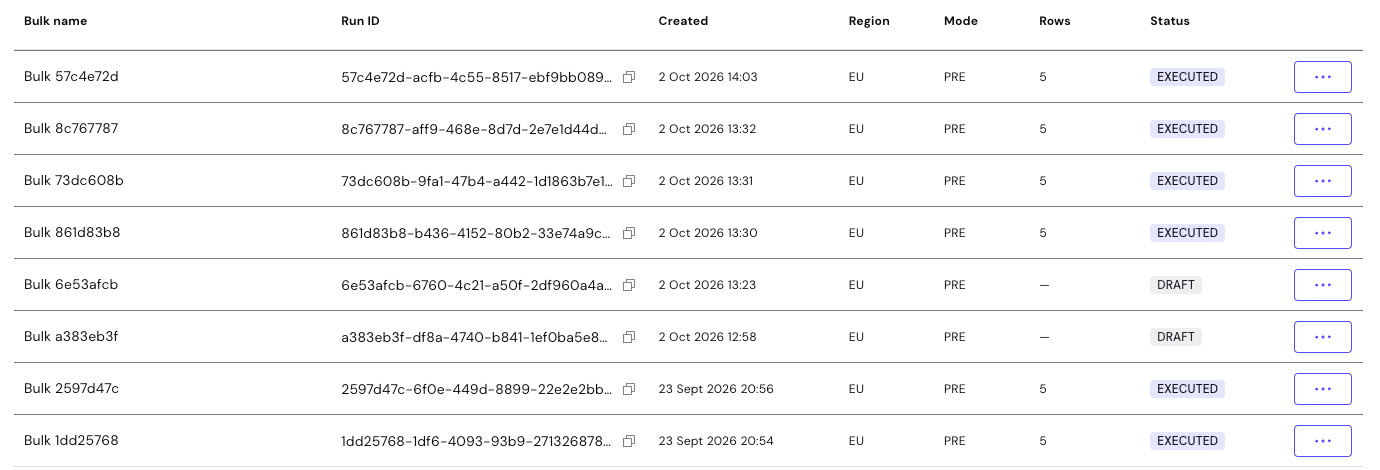Click created date 2 Oct 2026 14:03
The image size is (1380, 470).
point(708,77)
